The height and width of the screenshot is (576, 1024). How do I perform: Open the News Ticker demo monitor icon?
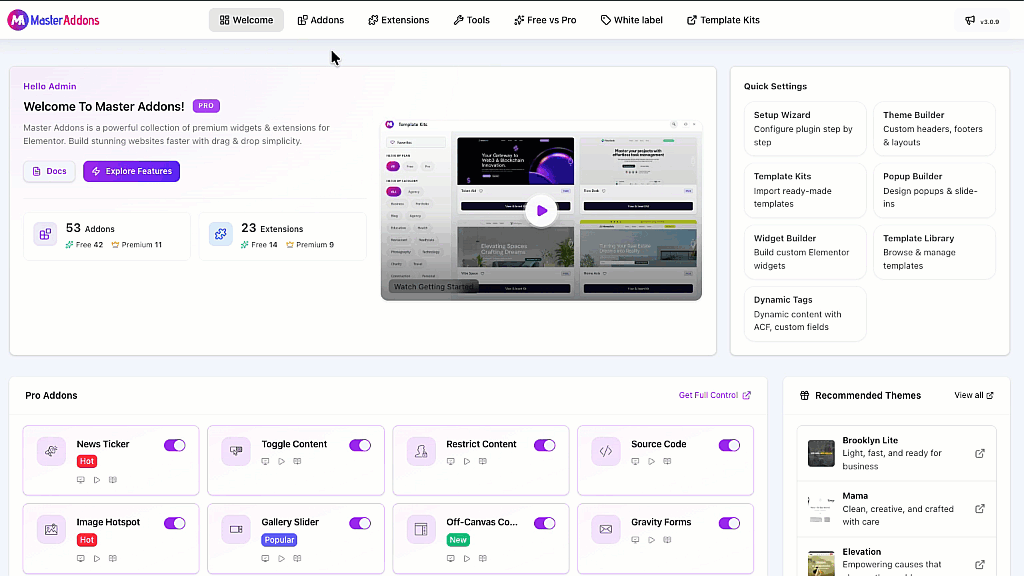tap(81, 480)
